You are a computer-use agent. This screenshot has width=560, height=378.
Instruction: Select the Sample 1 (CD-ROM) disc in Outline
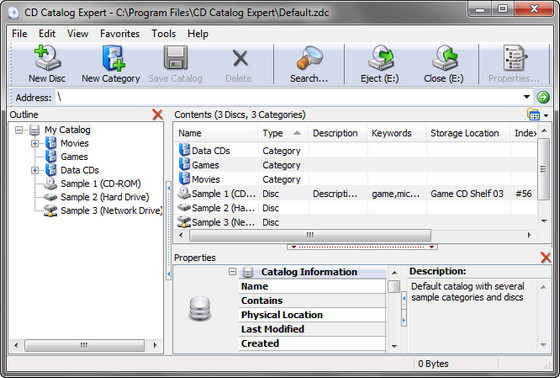(100, 184)
